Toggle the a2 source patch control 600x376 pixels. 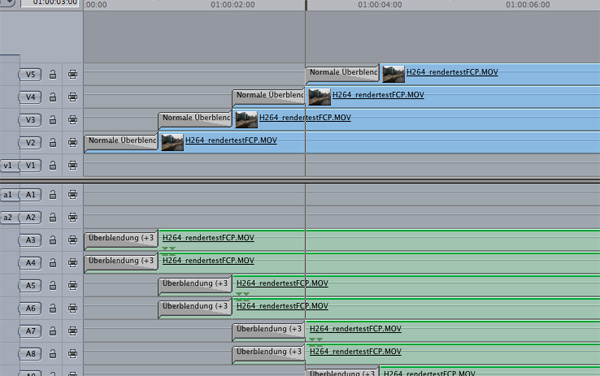(x=8, y=218)
